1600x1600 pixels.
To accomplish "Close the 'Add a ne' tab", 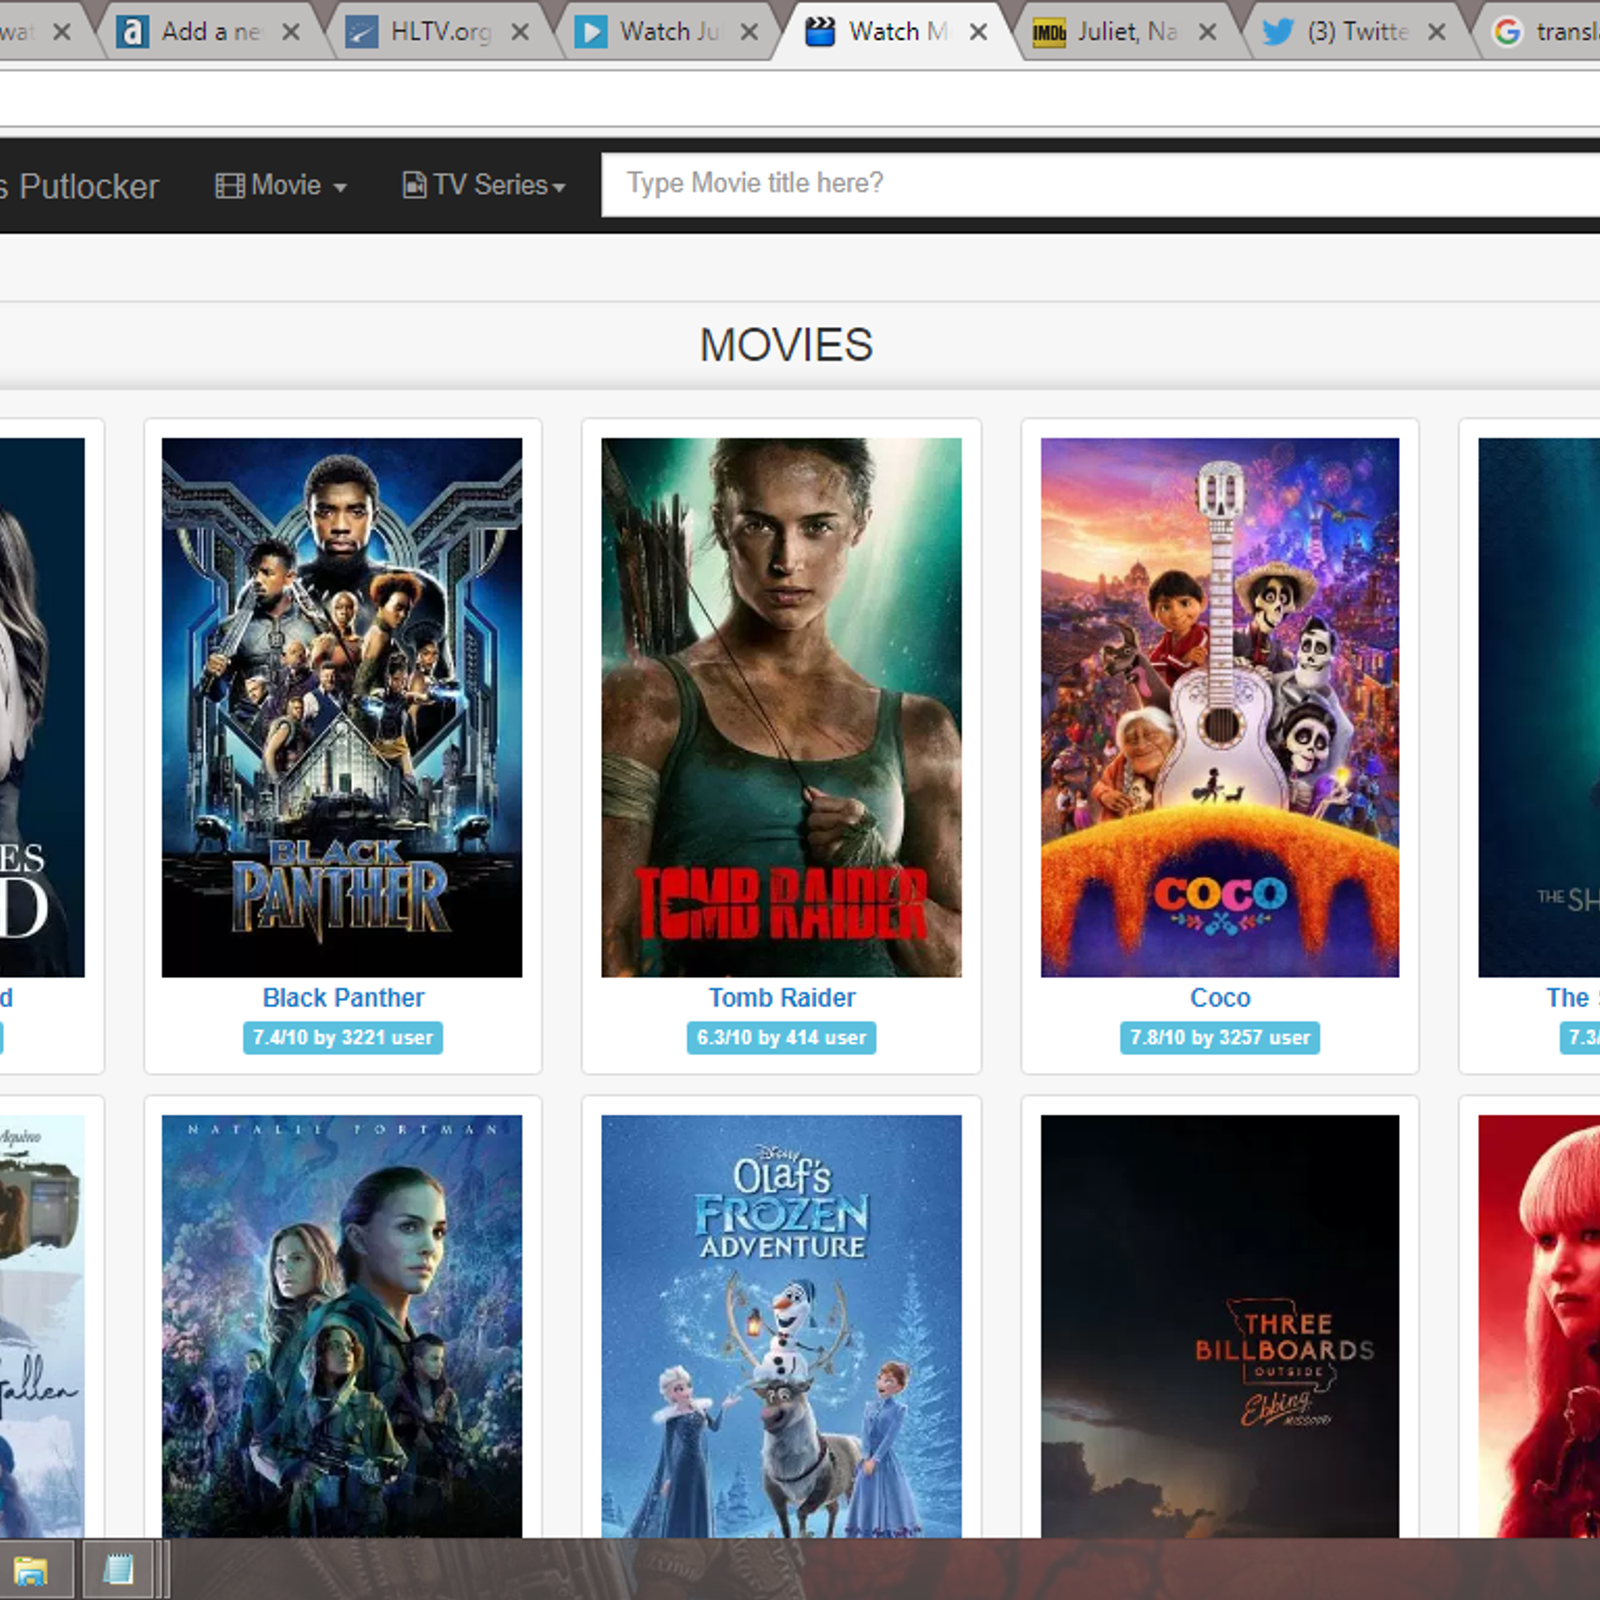I will coord(291,32).
